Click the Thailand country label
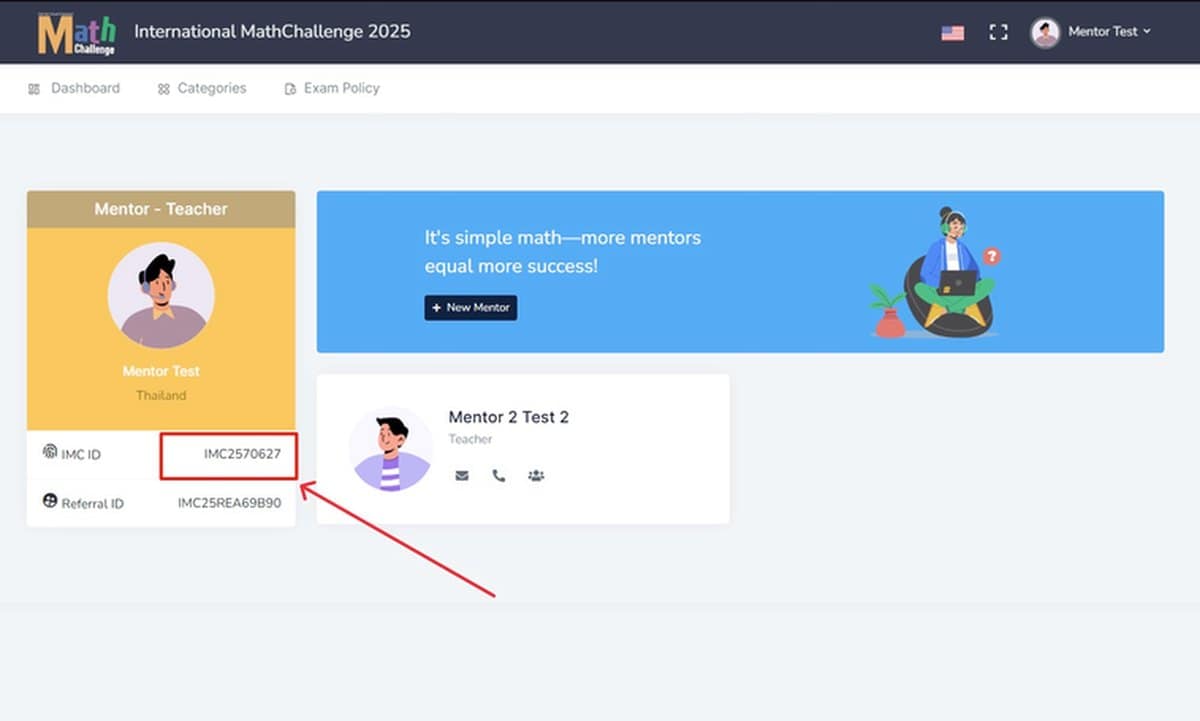 (161, 395)
